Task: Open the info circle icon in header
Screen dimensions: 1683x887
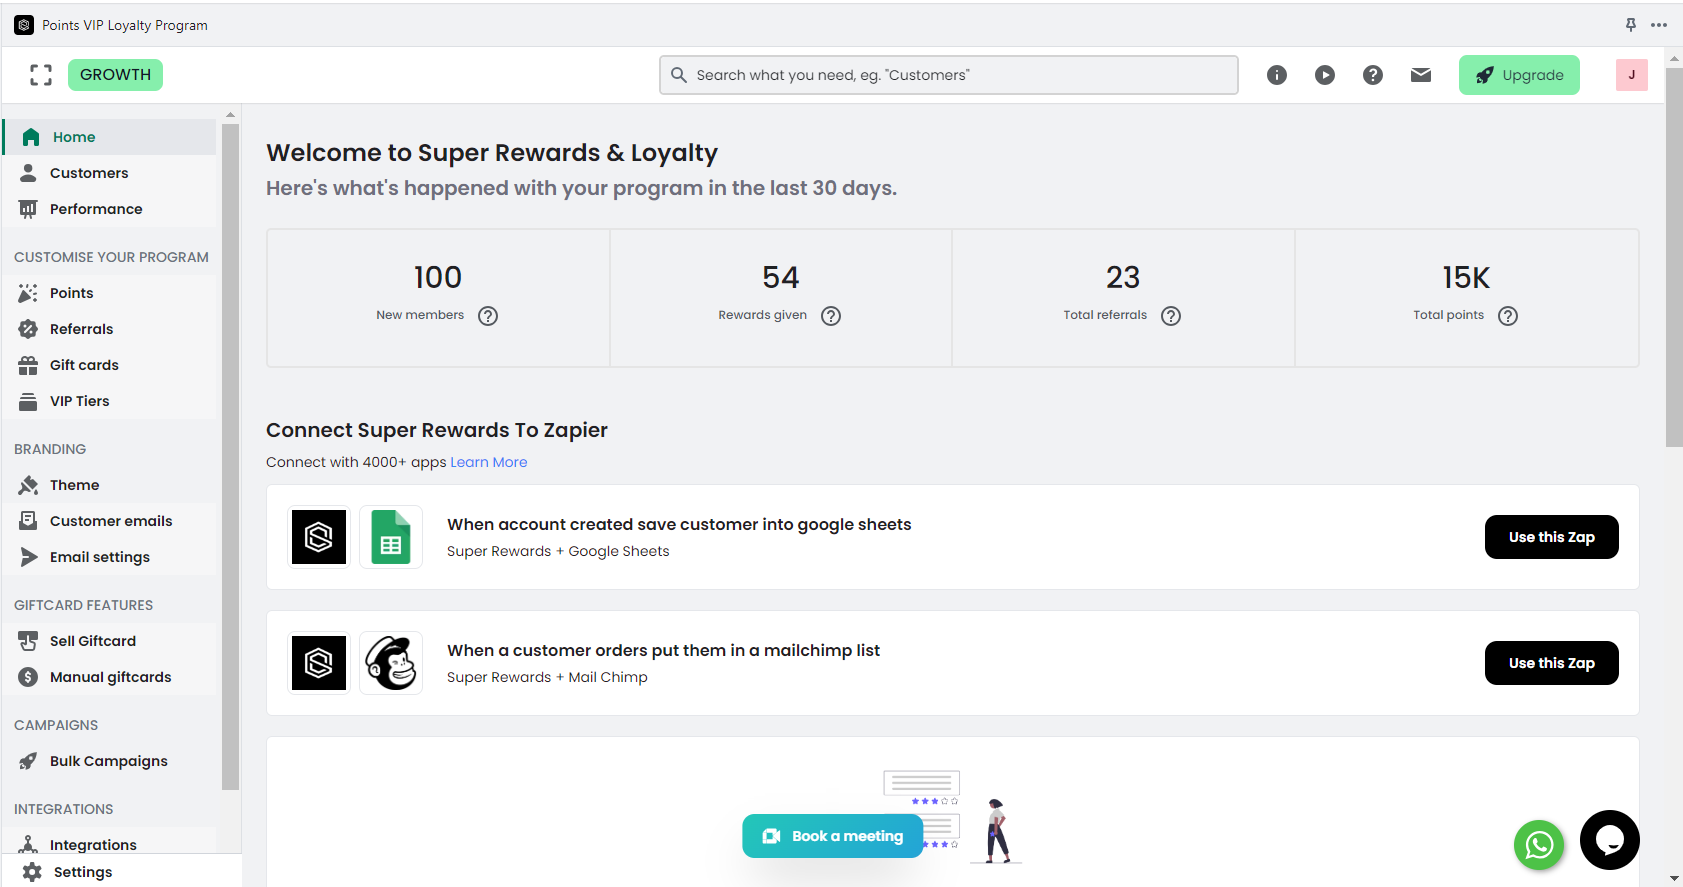Action: tap(1277, 75)
